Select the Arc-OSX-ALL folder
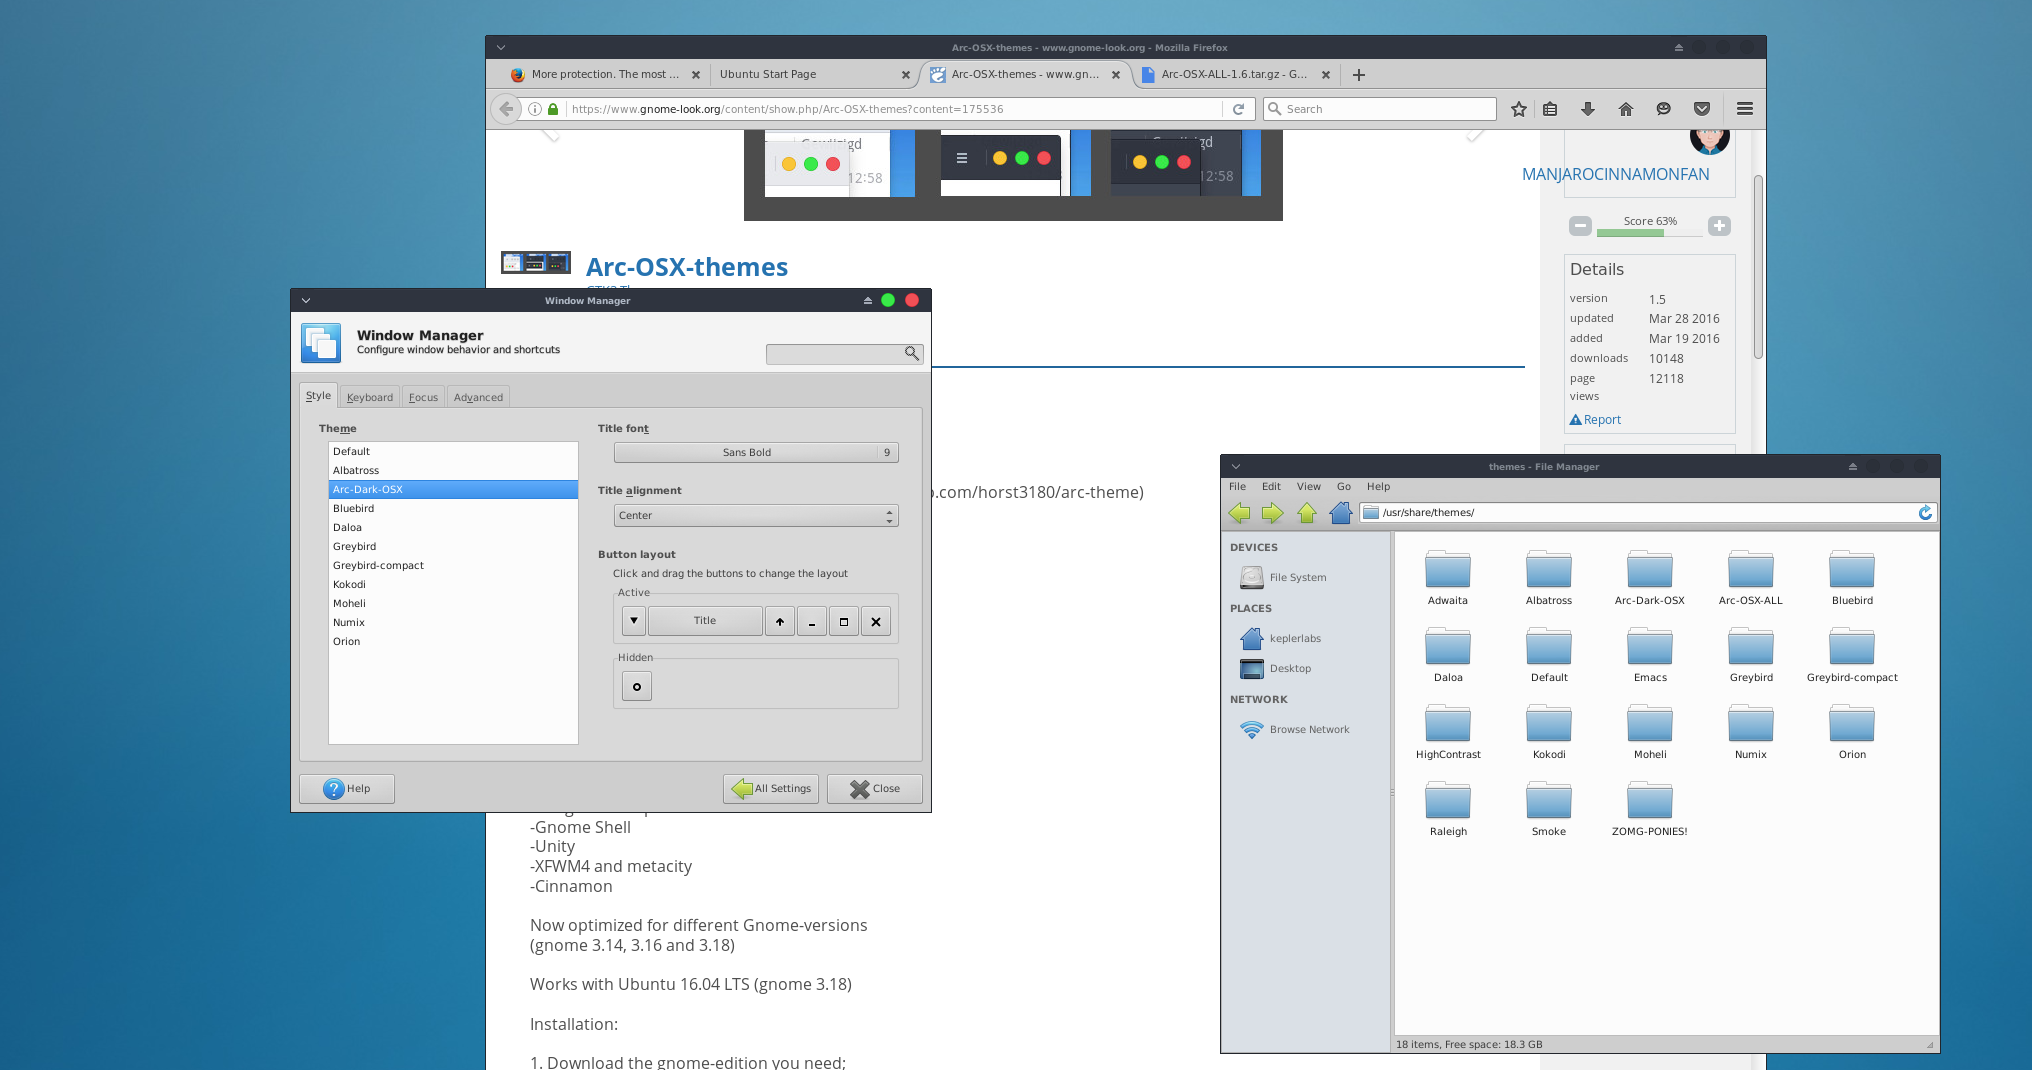Image resolution: width=2032 pixels, height=1070 pixels. (x=1751, y=578)
